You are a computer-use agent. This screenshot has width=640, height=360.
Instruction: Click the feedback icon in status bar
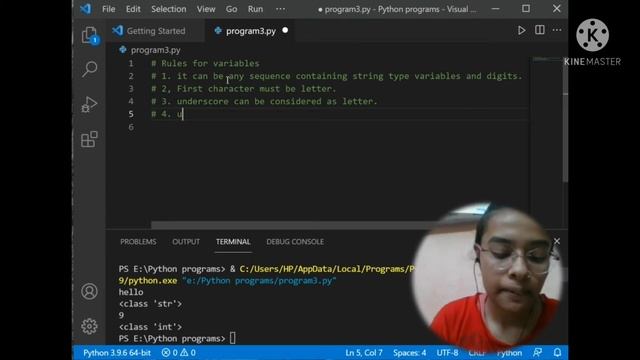tap(538, 352)
